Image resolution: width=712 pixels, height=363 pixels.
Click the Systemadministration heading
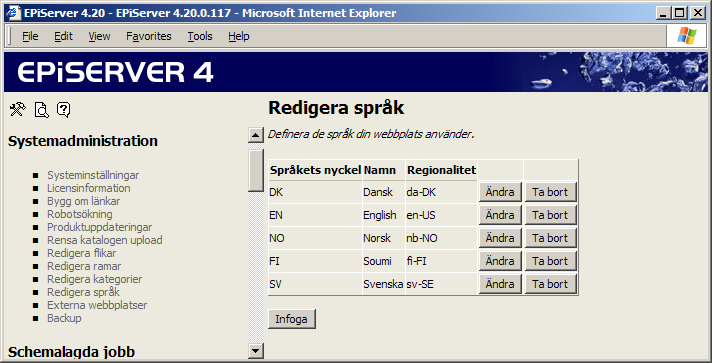(x=83, y=141)
